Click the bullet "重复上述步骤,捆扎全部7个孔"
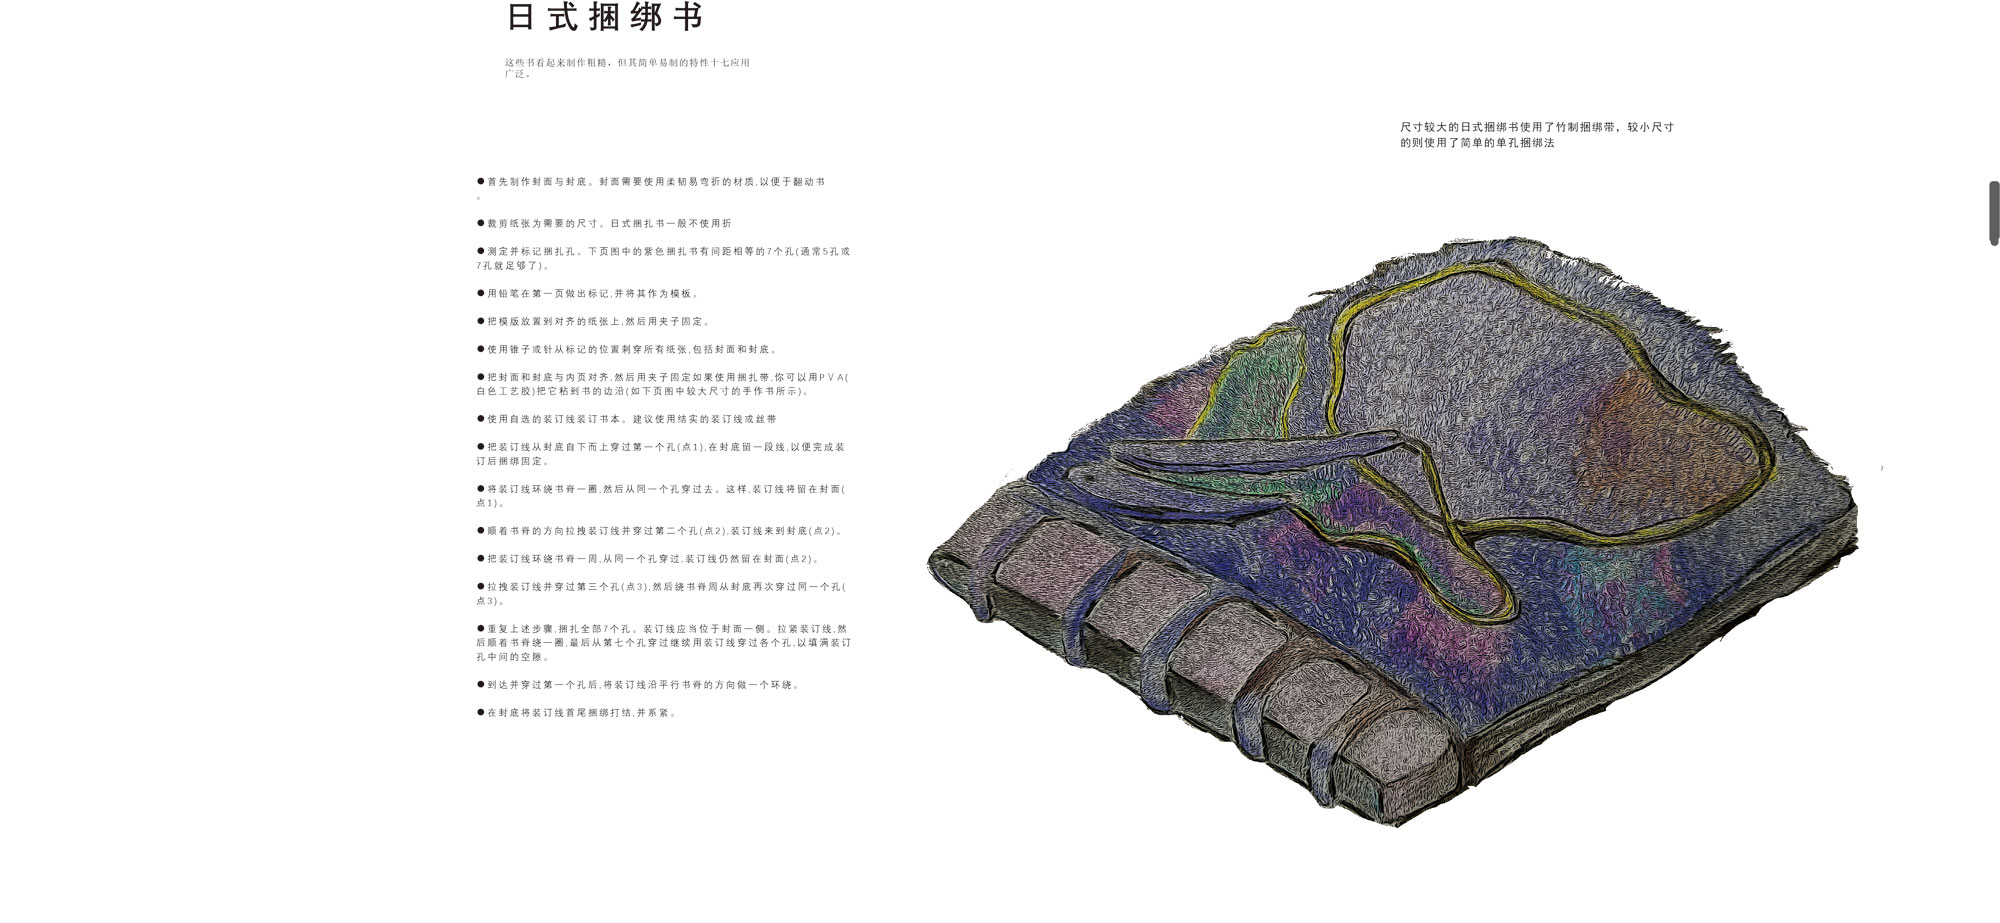Viewport: 2000px width, 923px height. 664,643
